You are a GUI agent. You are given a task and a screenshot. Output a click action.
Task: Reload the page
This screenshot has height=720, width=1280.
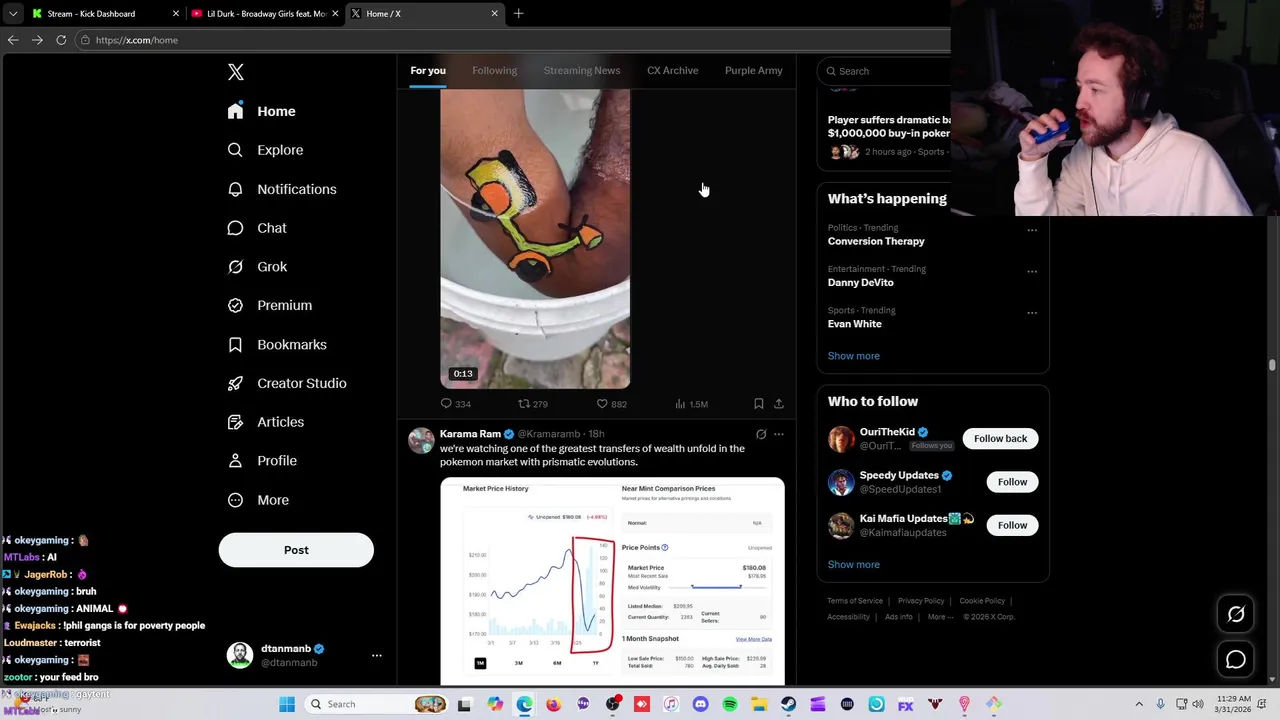[61, 40]
